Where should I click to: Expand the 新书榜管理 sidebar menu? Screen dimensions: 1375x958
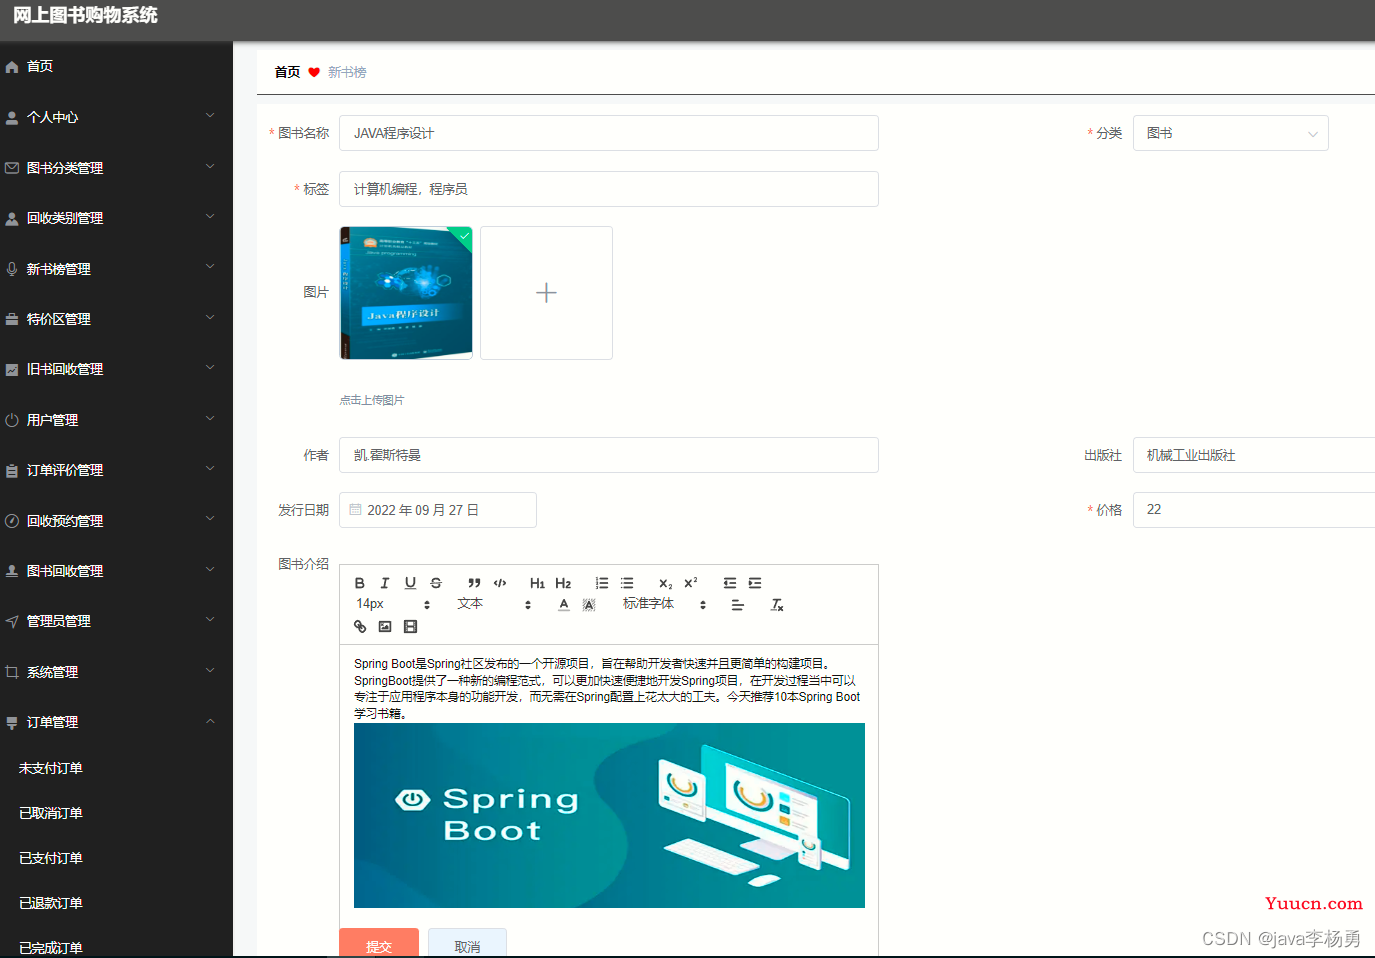(116, 269)
